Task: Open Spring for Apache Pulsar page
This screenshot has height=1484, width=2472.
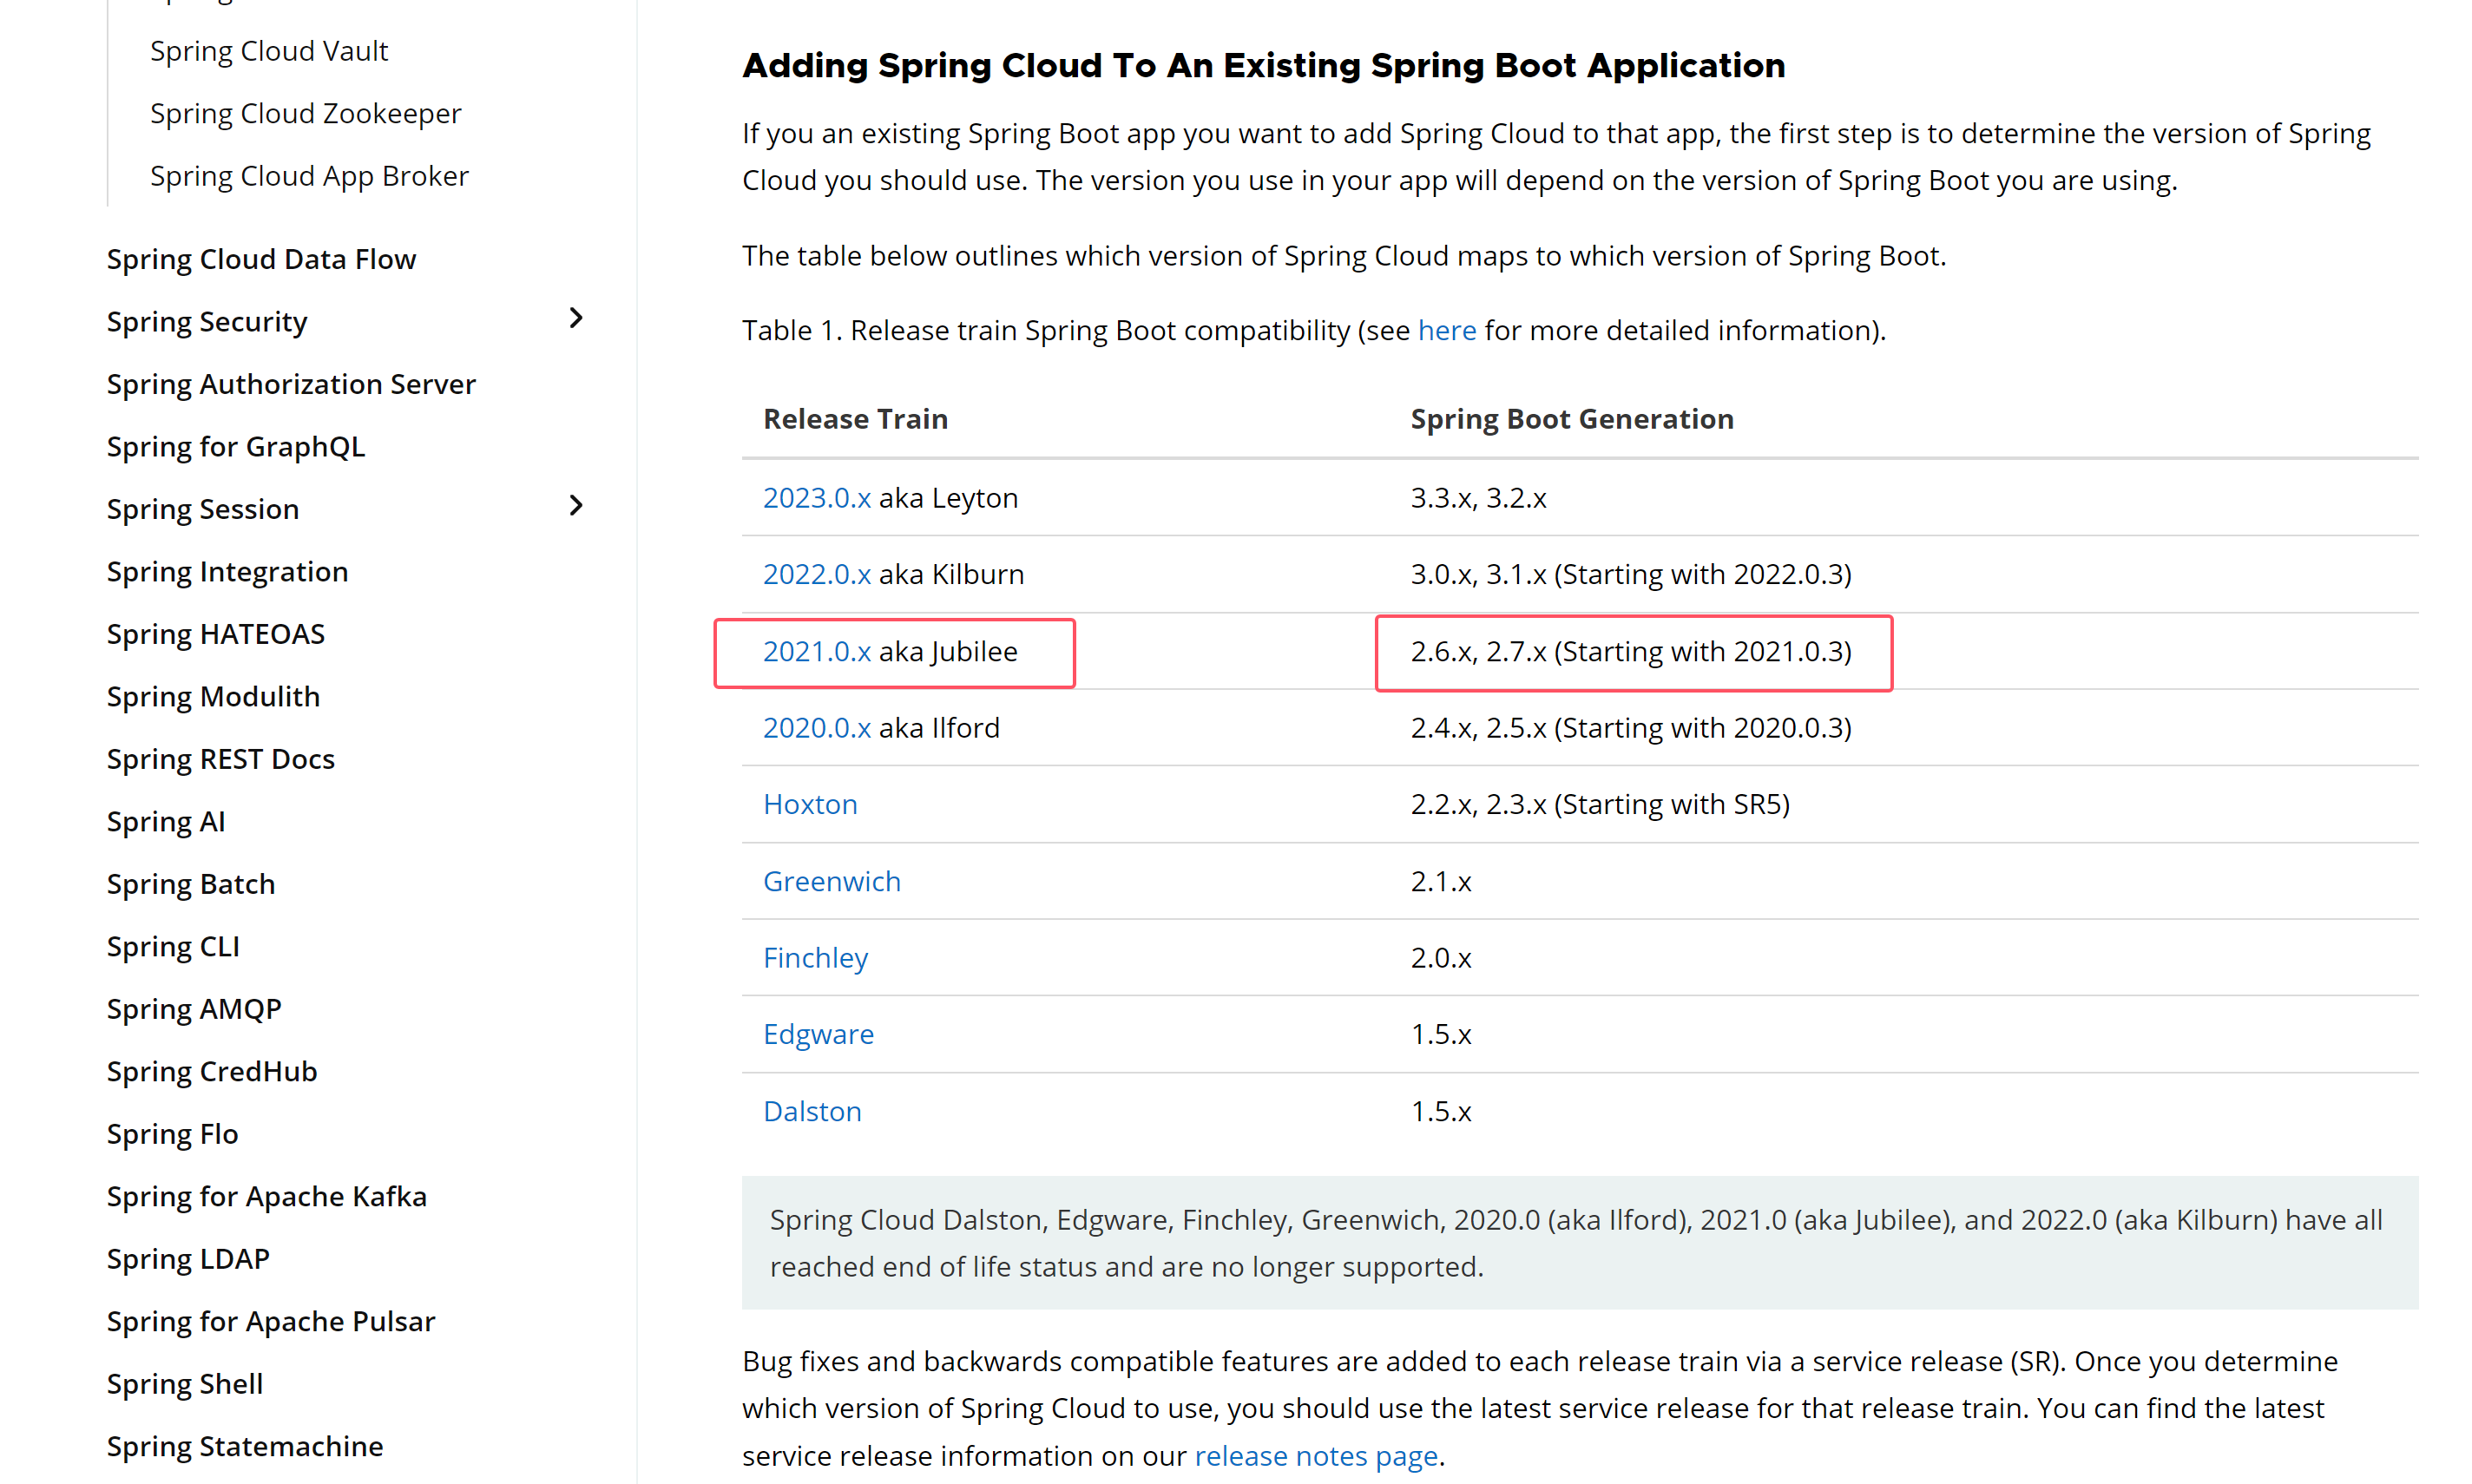Action: coord(271,1322)
